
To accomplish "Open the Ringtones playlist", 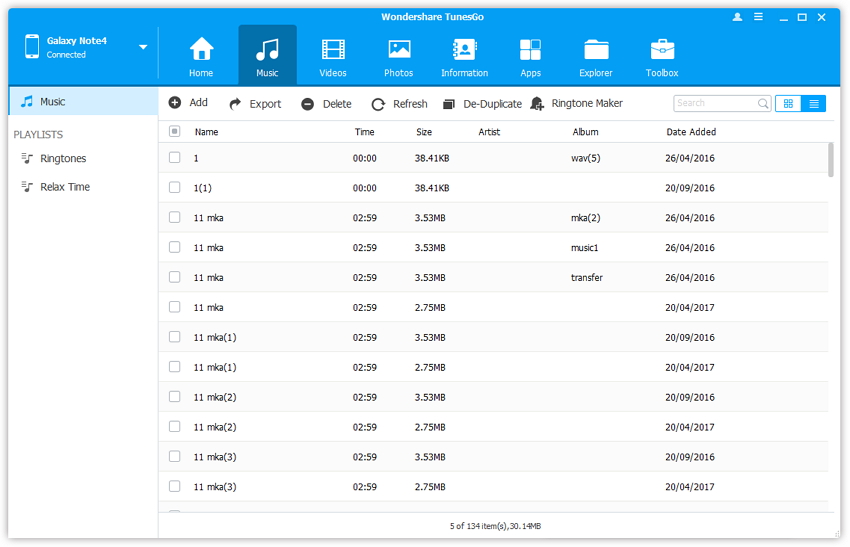I will pyautogui.click(x=63, y=159).
